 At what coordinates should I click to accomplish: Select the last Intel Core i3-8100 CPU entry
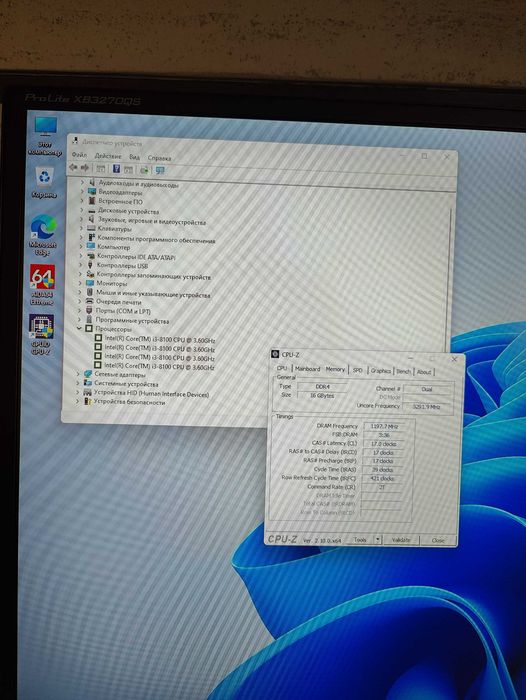click(154, 366)
